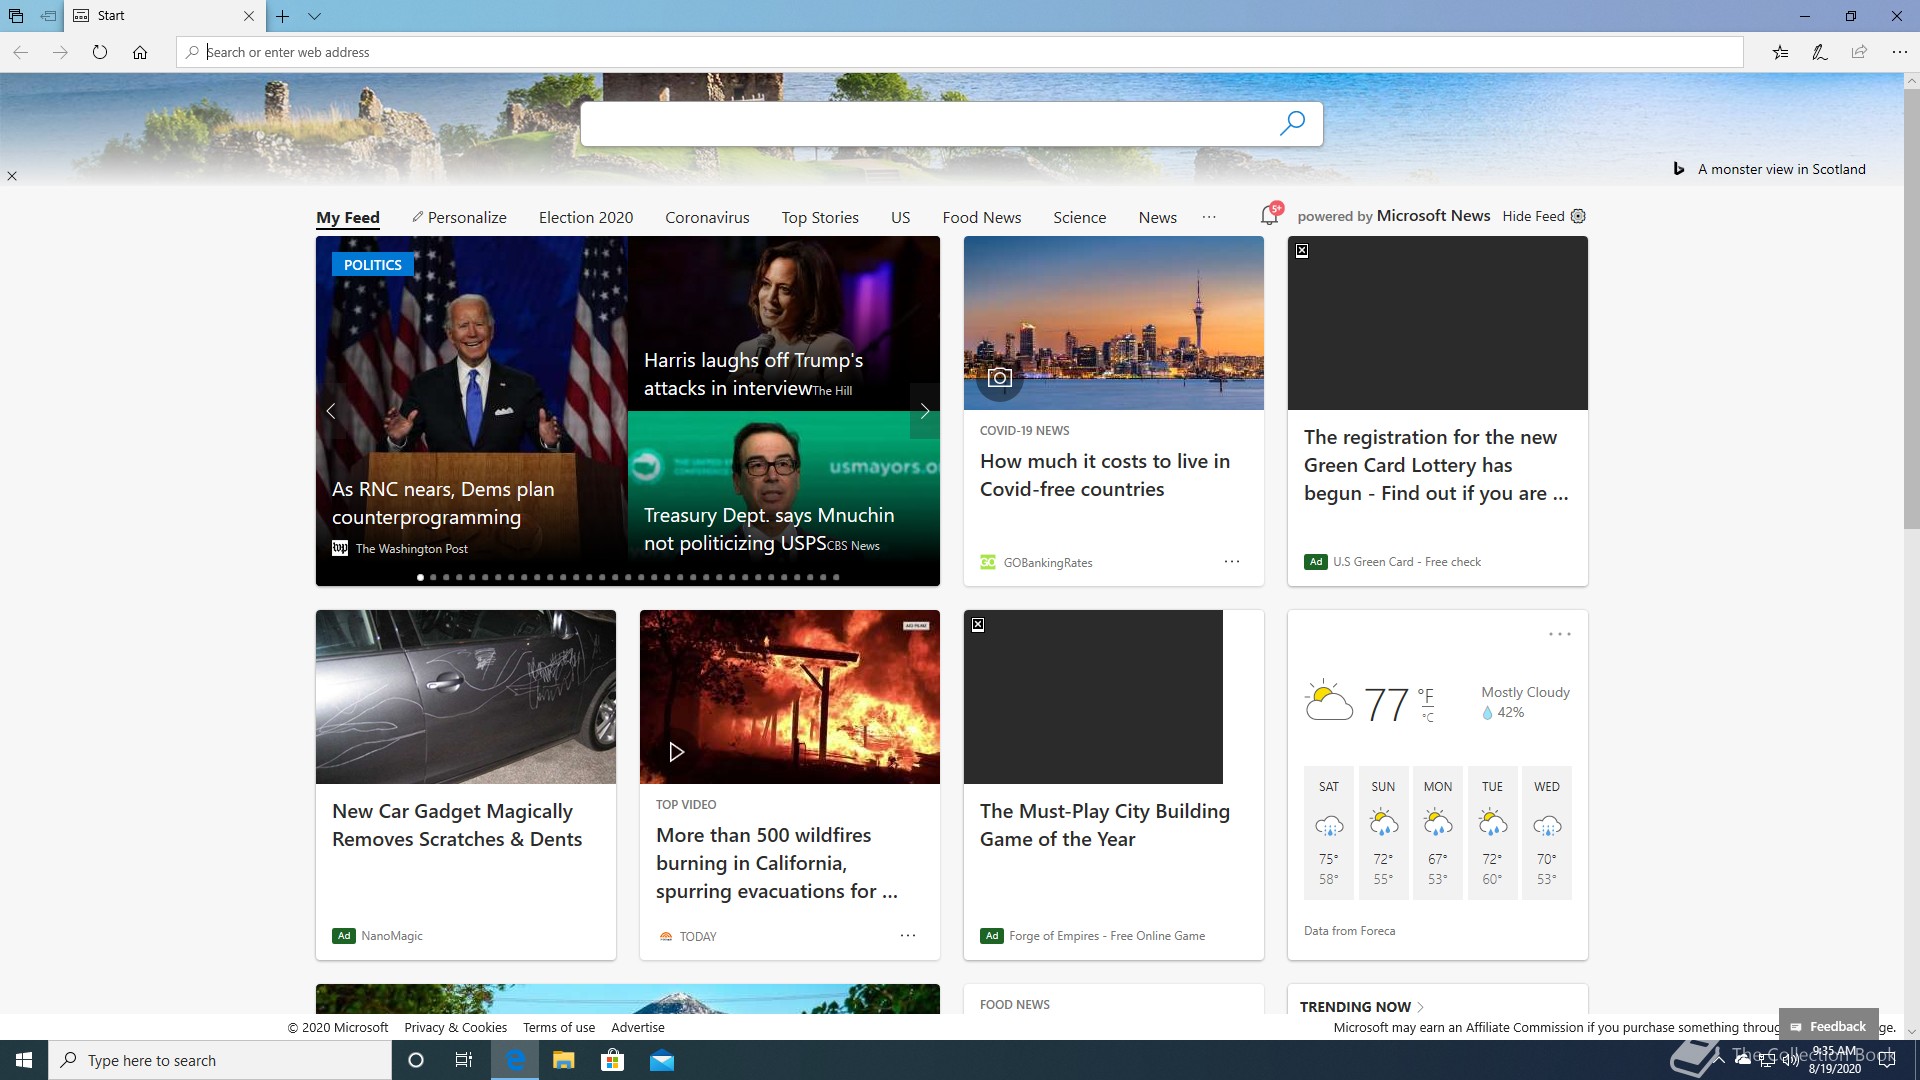Click the address bar field
1920x1080 pixels.
pyautogui.click(x=960, y=52)
